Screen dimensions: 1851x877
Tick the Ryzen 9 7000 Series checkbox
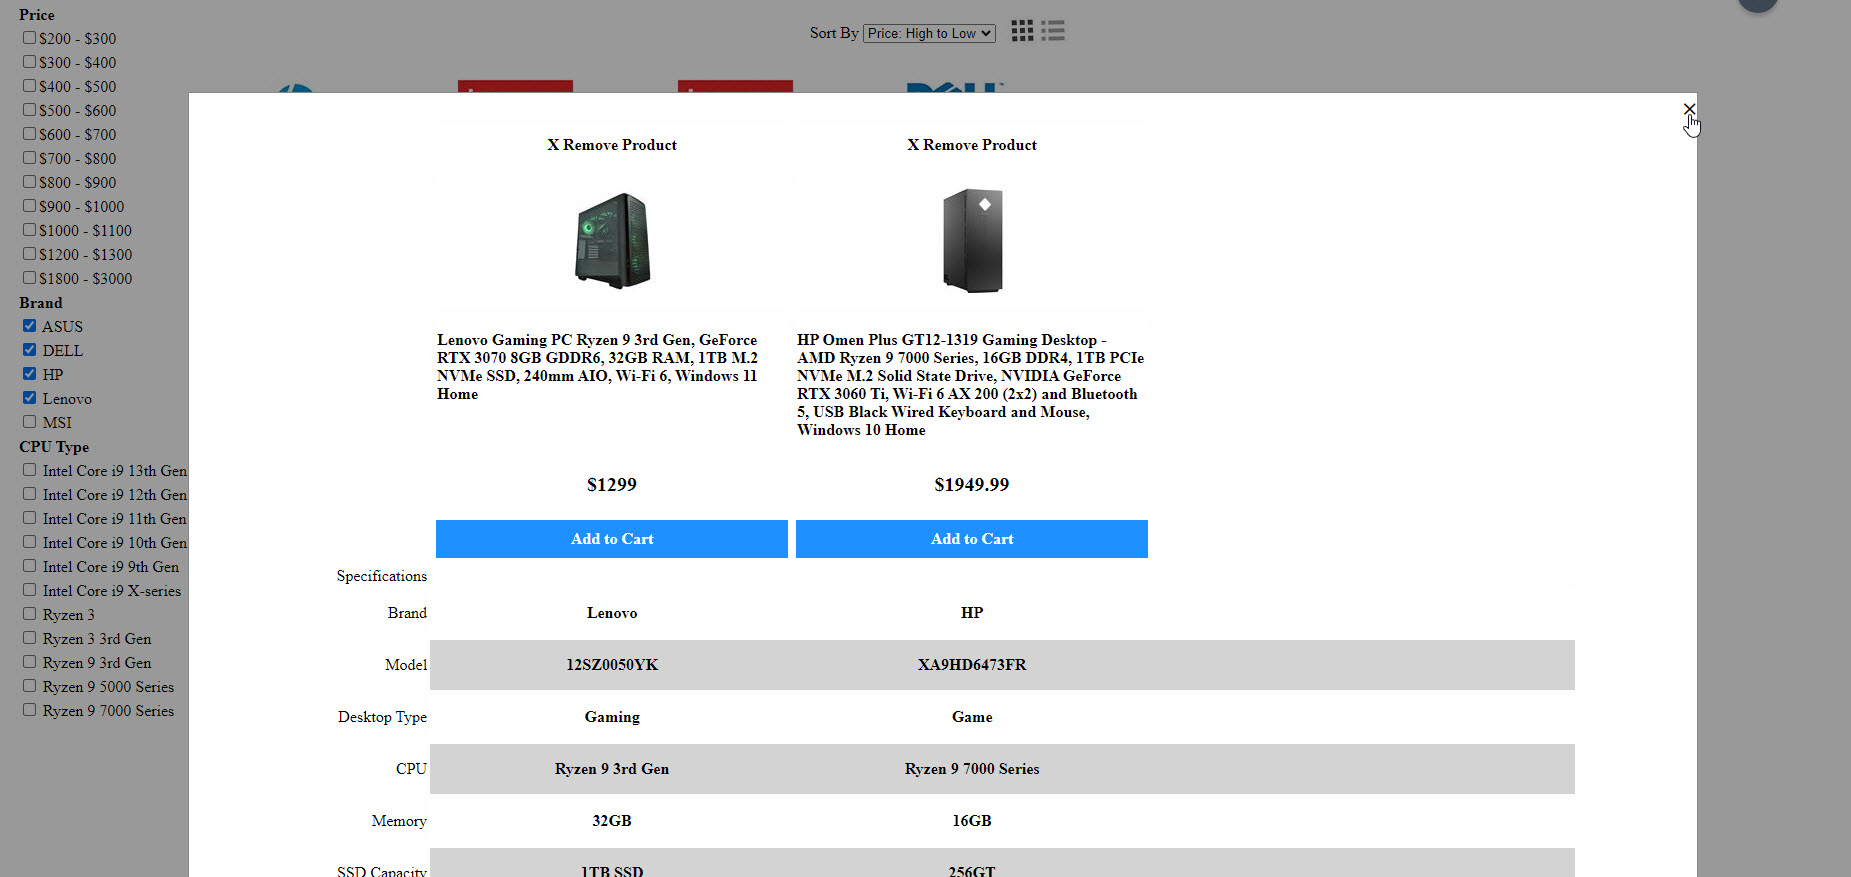pos(30,710)
